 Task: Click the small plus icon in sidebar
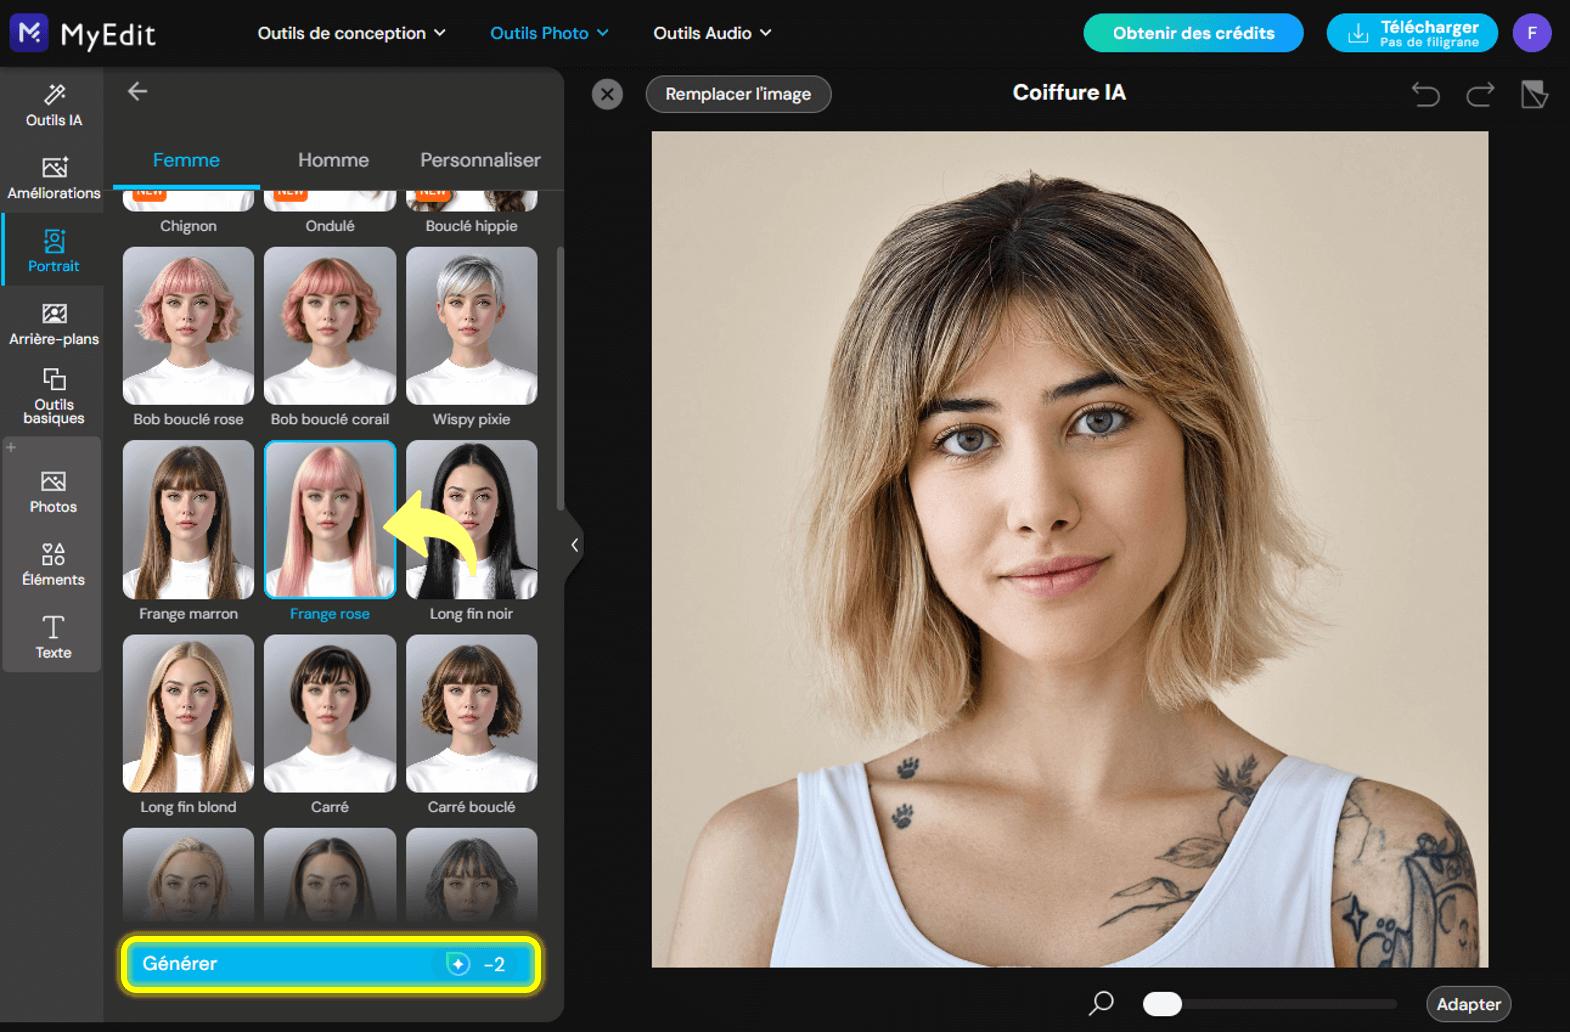point(11,447)
